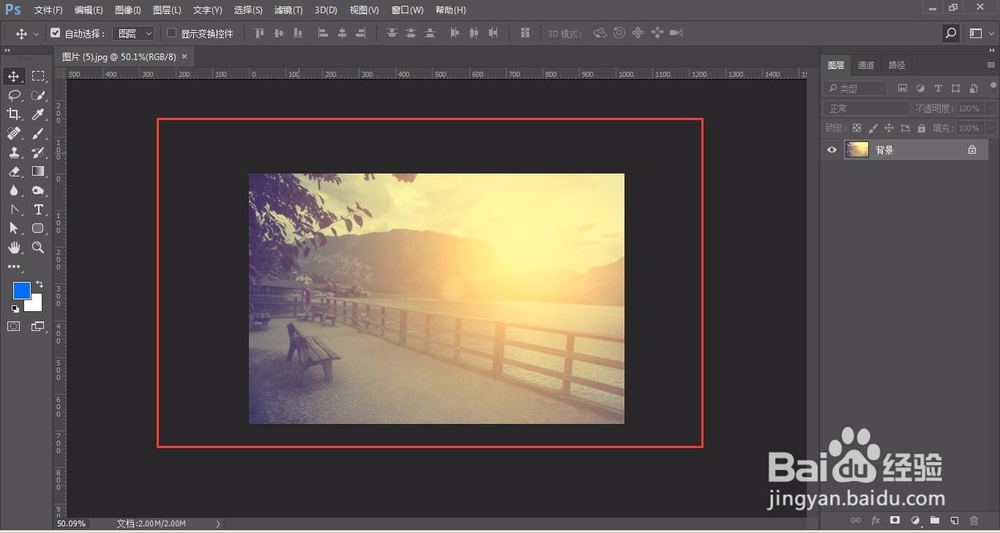Open the workspace switcher dropdown
The width and height of the screenshot is (1000, 533).
[x=980, y=33]
